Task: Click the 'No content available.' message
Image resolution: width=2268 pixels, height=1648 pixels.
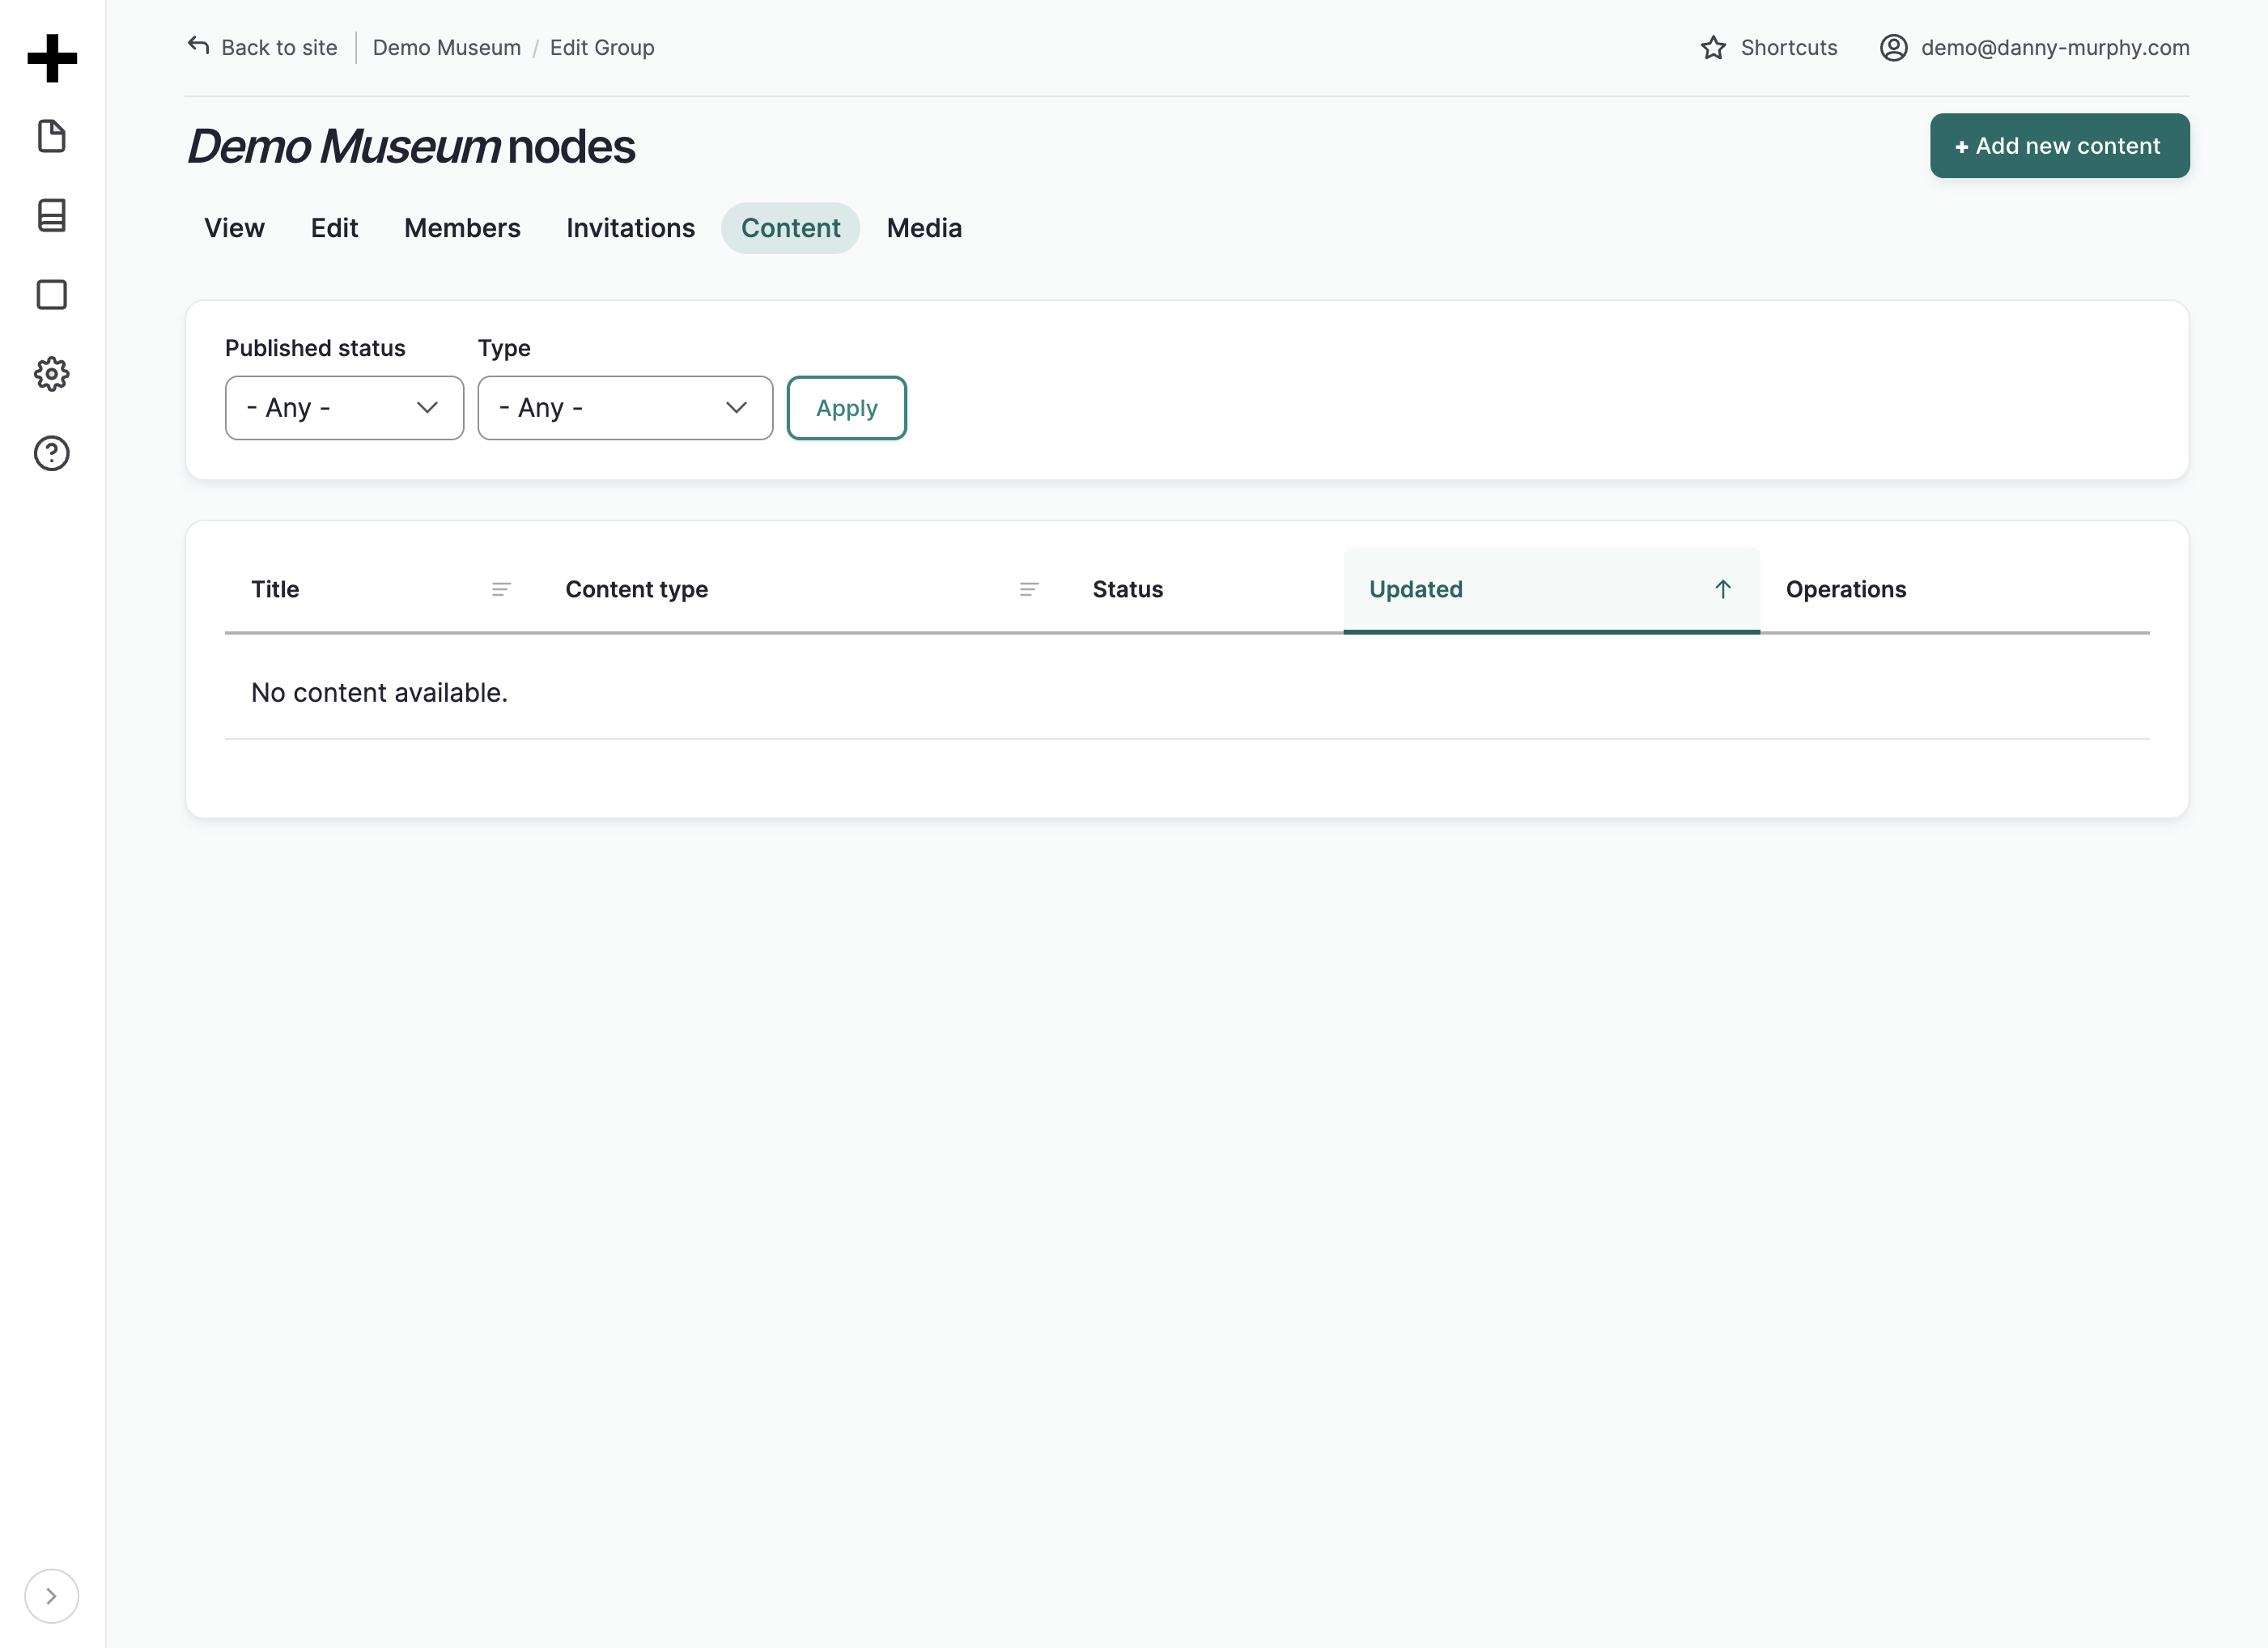Action: pos(379,692)
